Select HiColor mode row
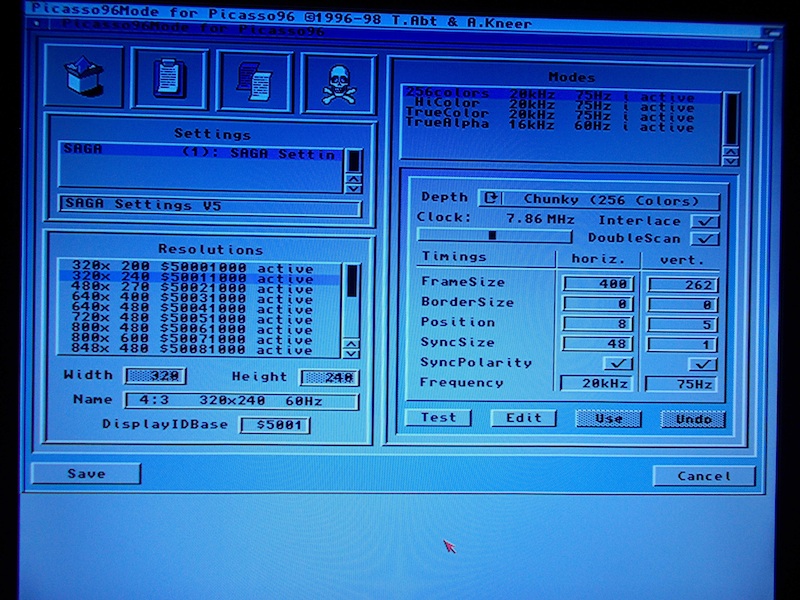800x600 pixels. (562, 105)
